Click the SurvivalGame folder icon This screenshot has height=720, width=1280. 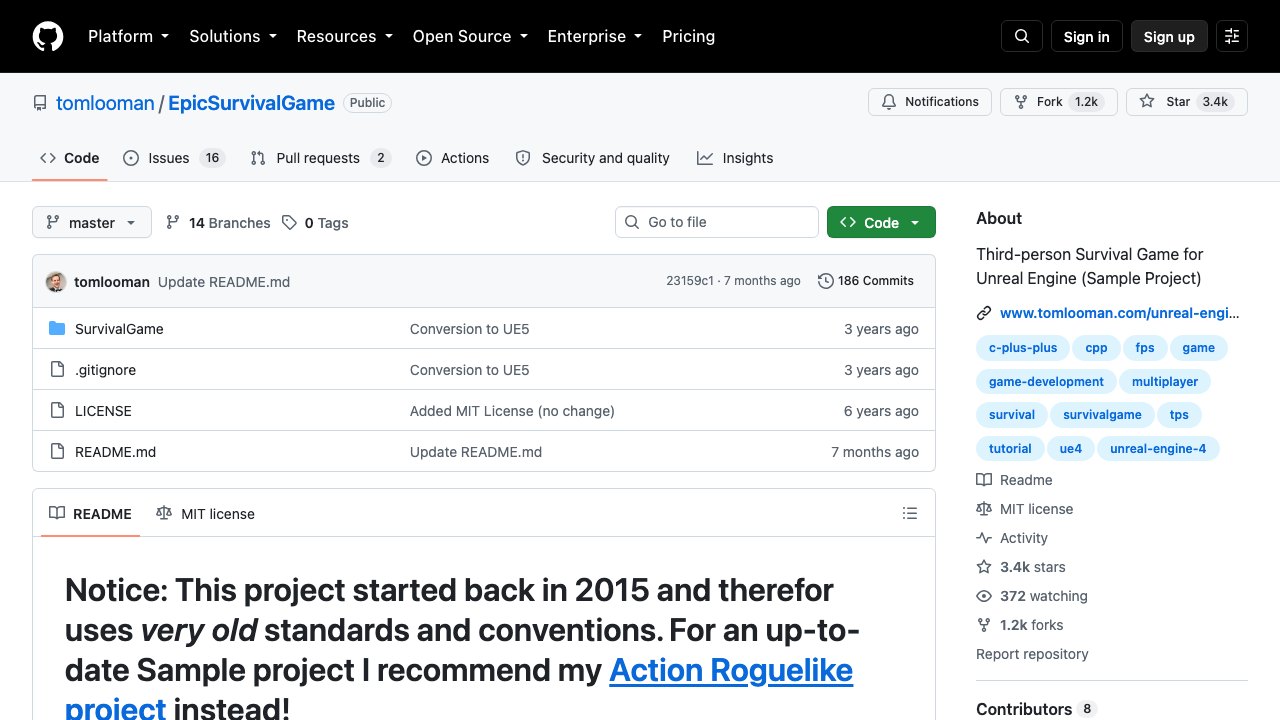[x=57, y=329]
